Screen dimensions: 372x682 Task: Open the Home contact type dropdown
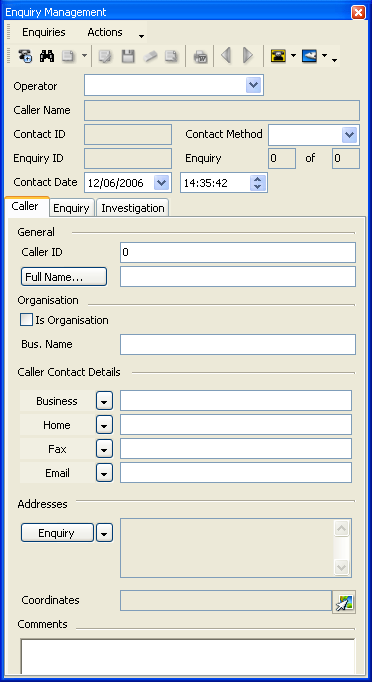(104, 425)
